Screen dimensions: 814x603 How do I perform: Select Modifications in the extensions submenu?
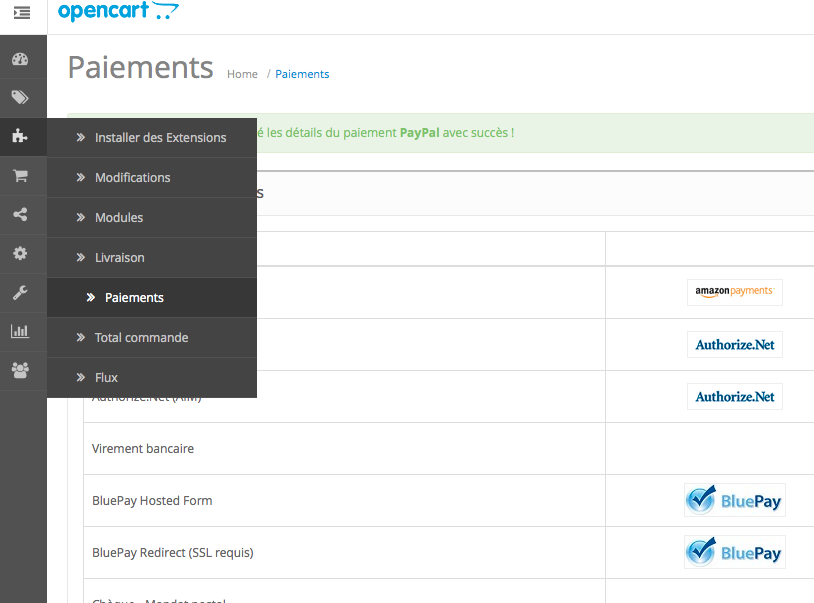152,177
